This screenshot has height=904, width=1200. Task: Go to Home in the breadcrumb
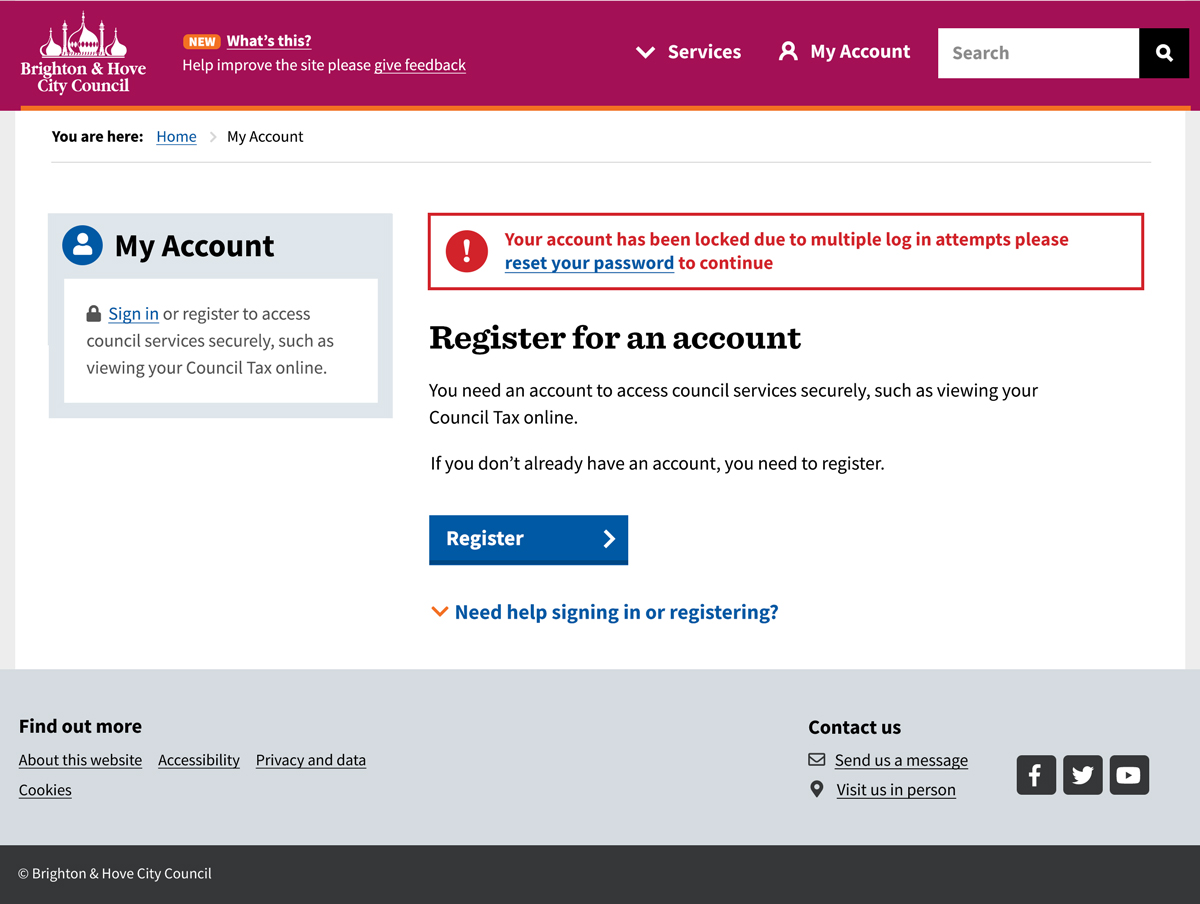(x=176, y=137)
